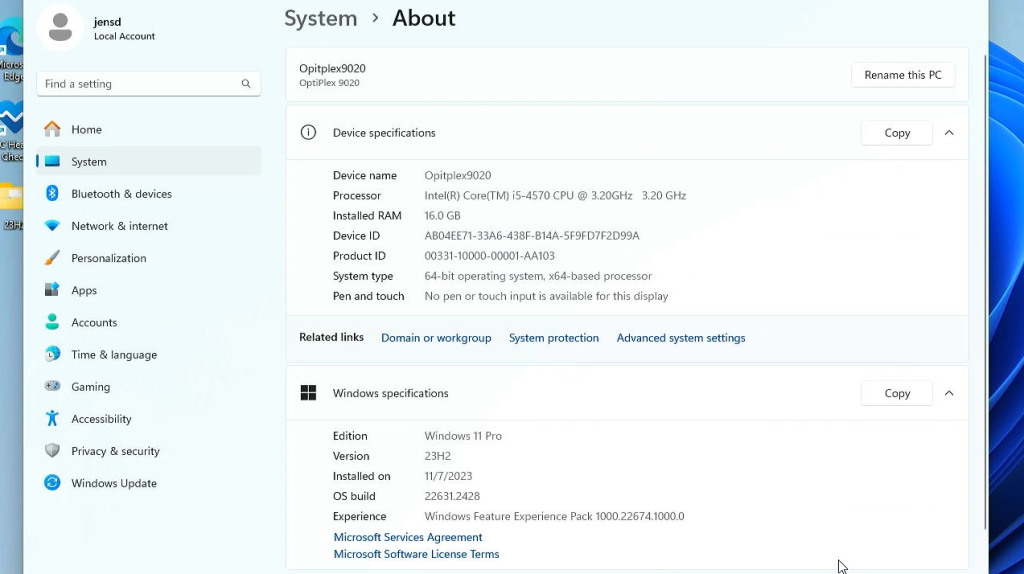Image resolution: width=1024 pixels, height=574 pixels.
Task: Collapse the Device specifications section
Action: 949,133
